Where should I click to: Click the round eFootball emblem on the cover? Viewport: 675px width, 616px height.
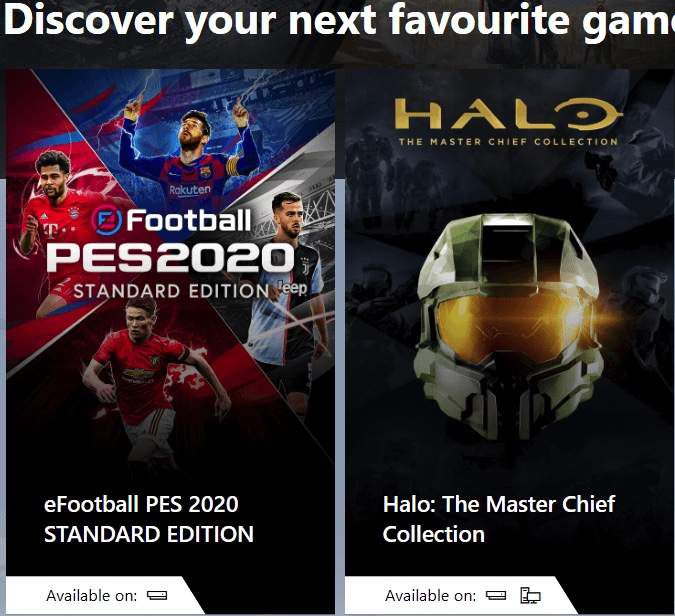tap(106, 220)
